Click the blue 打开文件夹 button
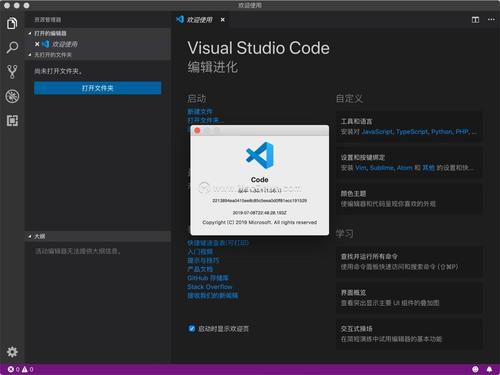 coord(98,88)
